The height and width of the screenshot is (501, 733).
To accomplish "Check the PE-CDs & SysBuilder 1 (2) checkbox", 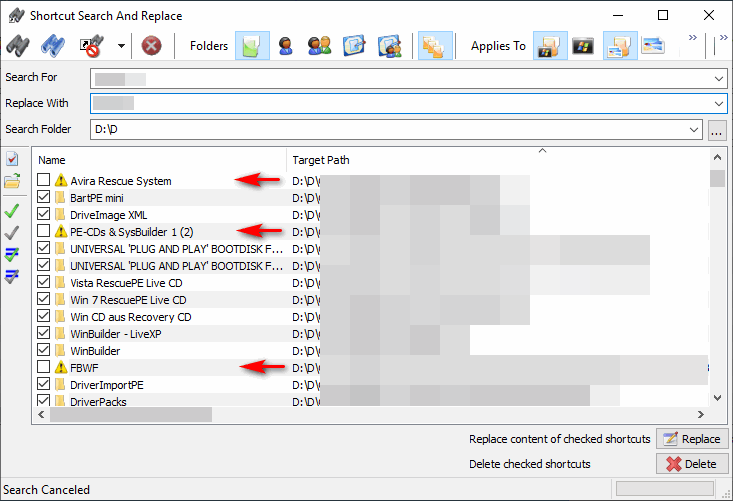I will click(43, 230).
